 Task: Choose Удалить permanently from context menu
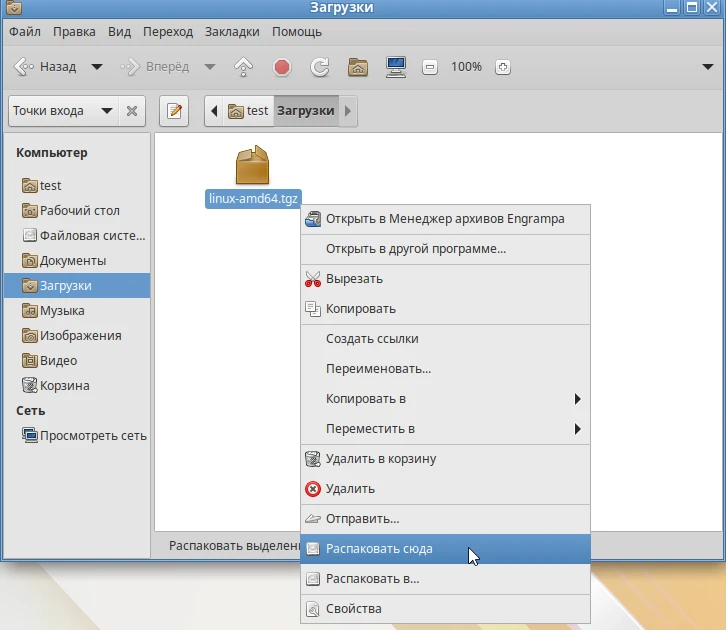(x=445, y=489)
